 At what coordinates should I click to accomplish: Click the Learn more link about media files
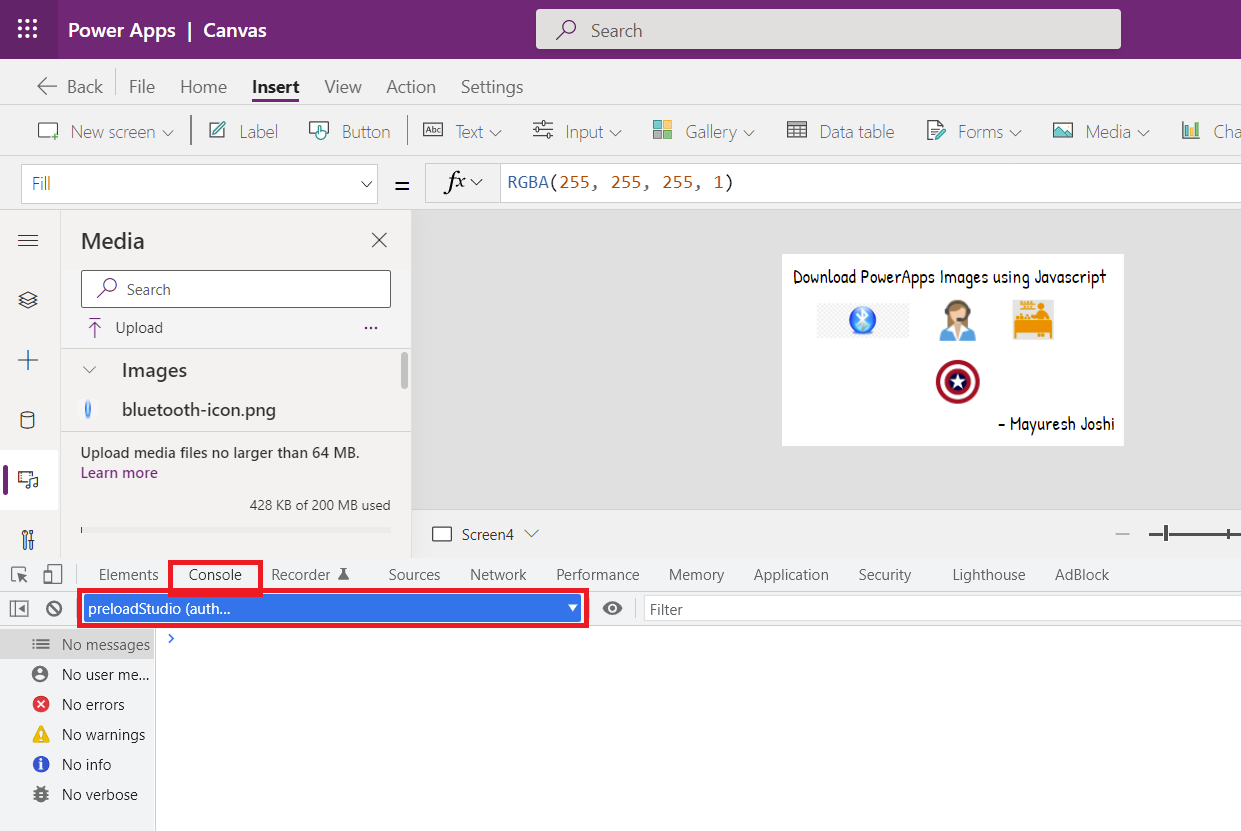pyautogui.click(x=119, y=472)
